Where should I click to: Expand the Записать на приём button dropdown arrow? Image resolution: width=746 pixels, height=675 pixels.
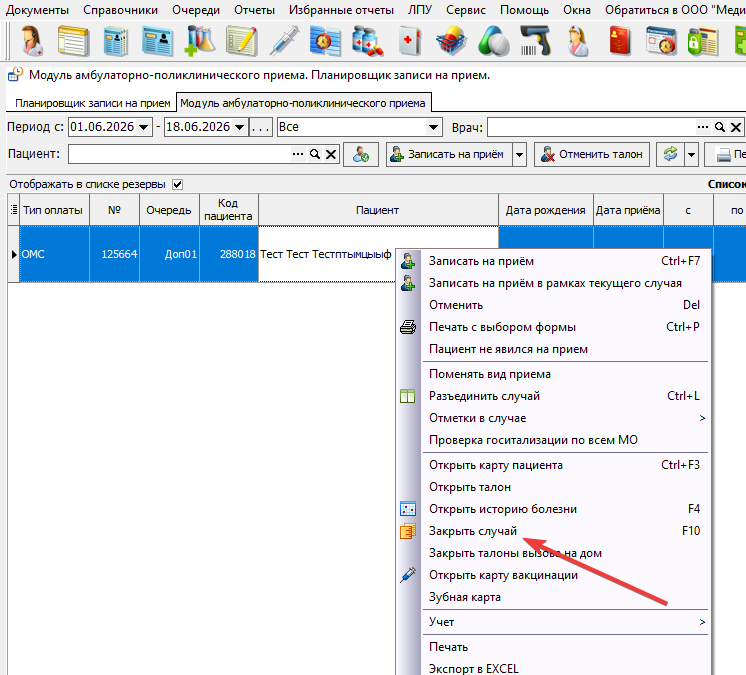pyautogui.click(x=520, y=154)
